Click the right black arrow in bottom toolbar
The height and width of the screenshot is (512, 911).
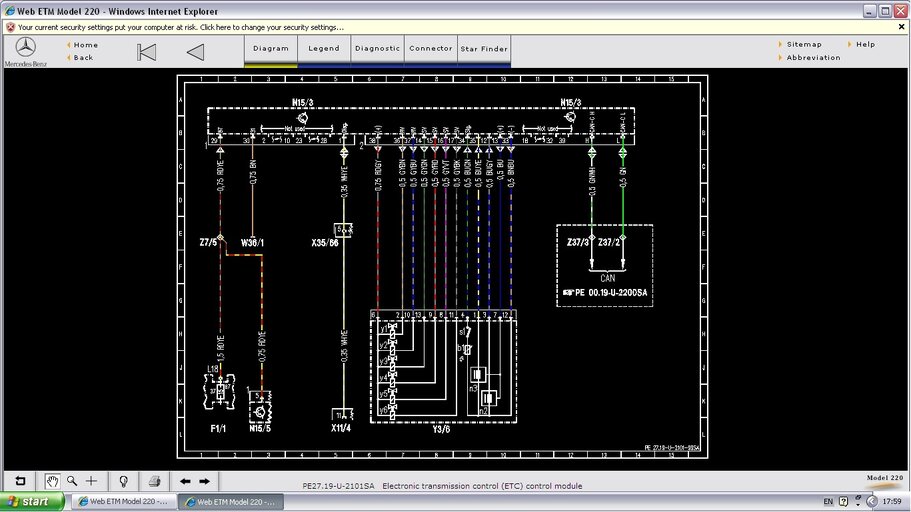[205, 481]
